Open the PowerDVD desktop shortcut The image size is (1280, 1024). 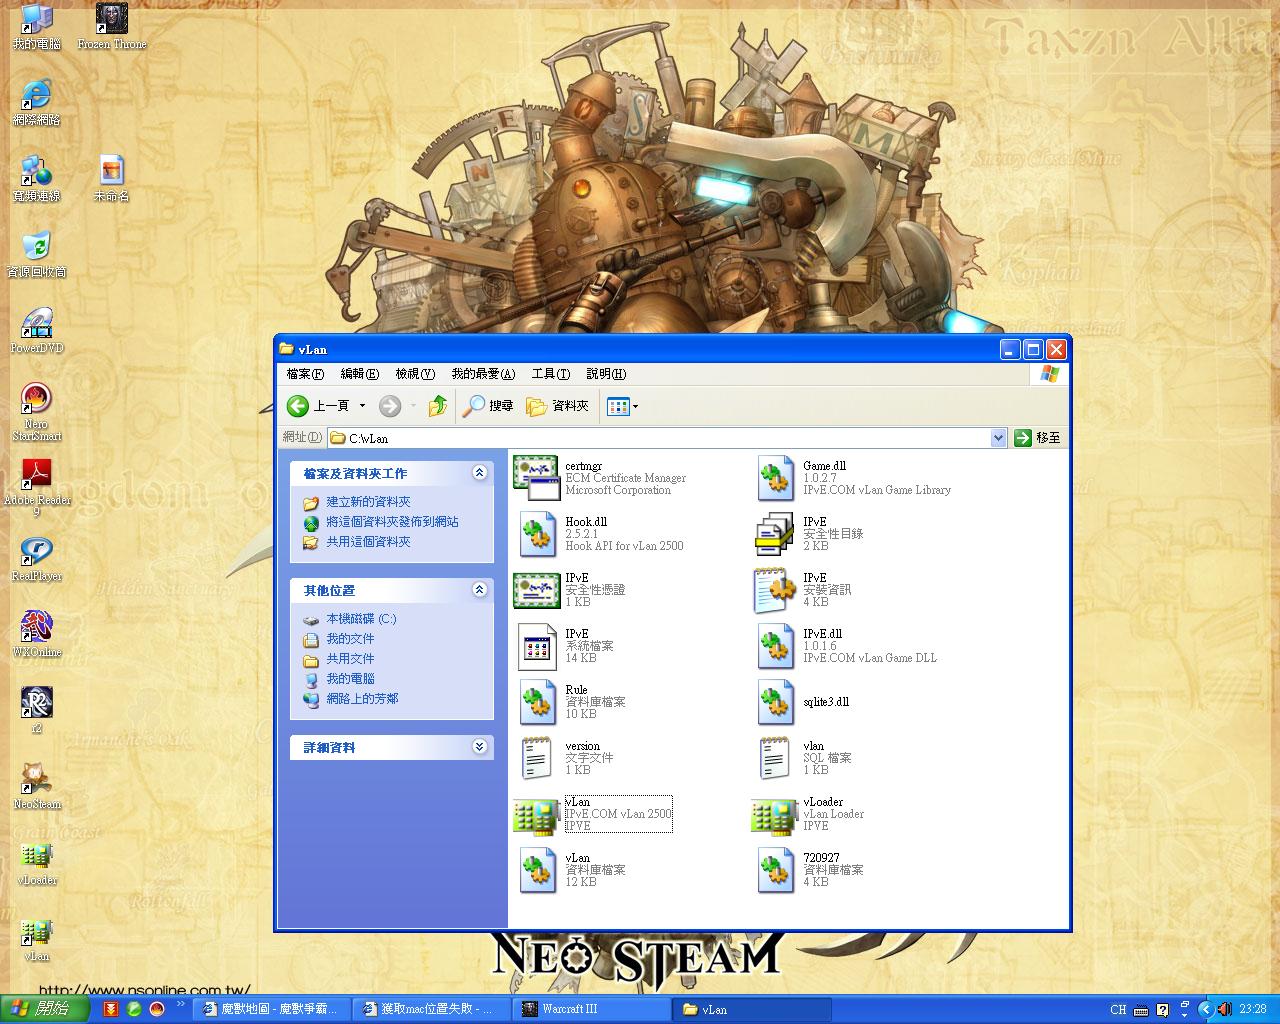[x=36, y=323]
